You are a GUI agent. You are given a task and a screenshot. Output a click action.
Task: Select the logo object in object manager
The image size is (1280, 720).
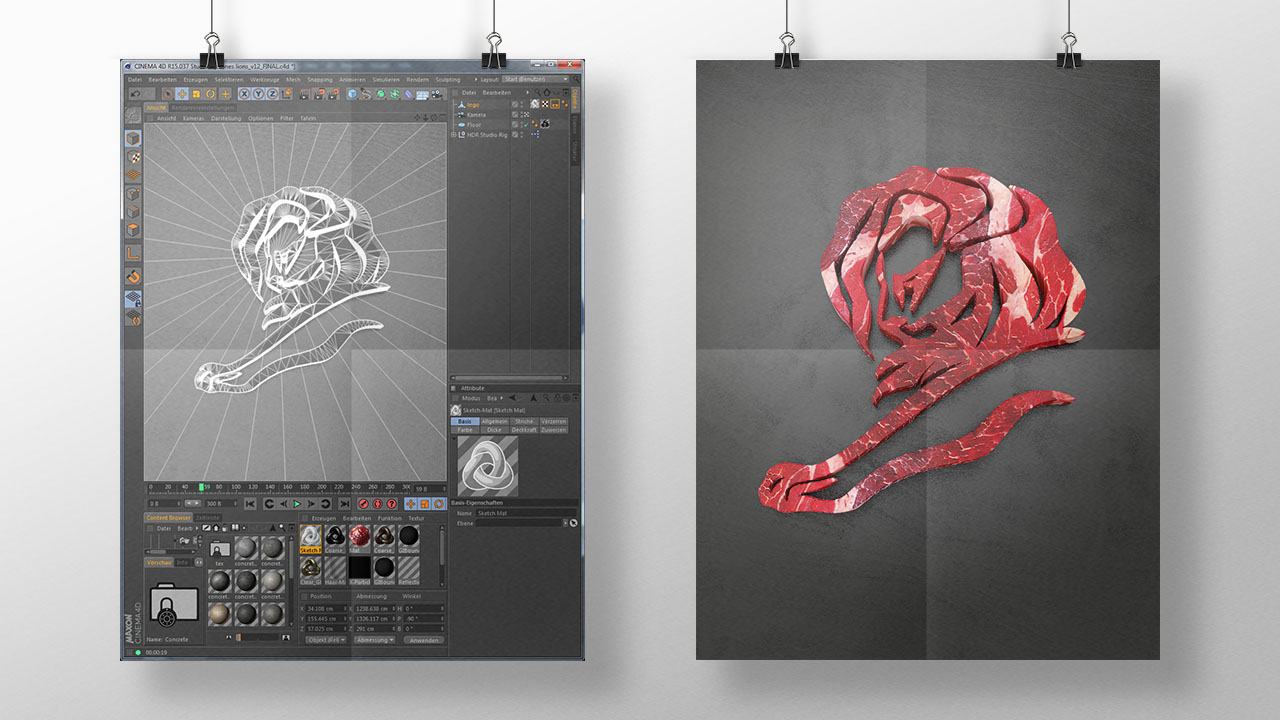[475, 105]
